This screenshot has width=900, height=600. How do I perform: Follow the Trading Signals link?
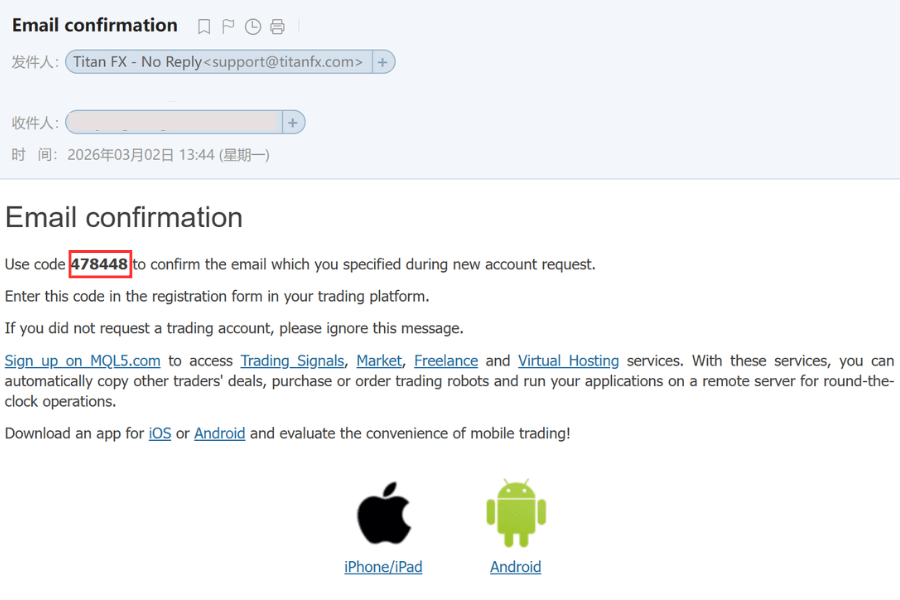coord(293,361)
